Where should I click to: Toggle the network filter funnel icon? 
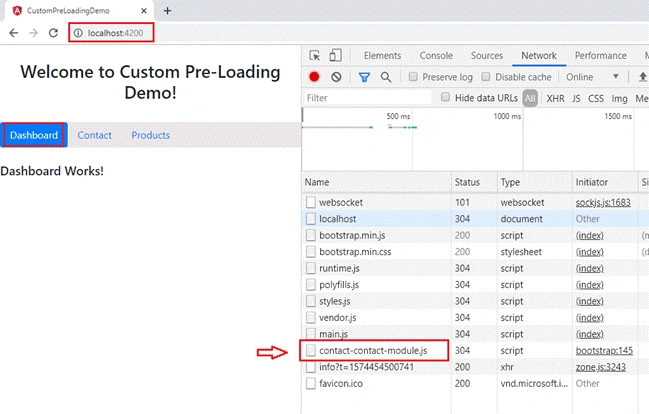[x=364, y=77]
